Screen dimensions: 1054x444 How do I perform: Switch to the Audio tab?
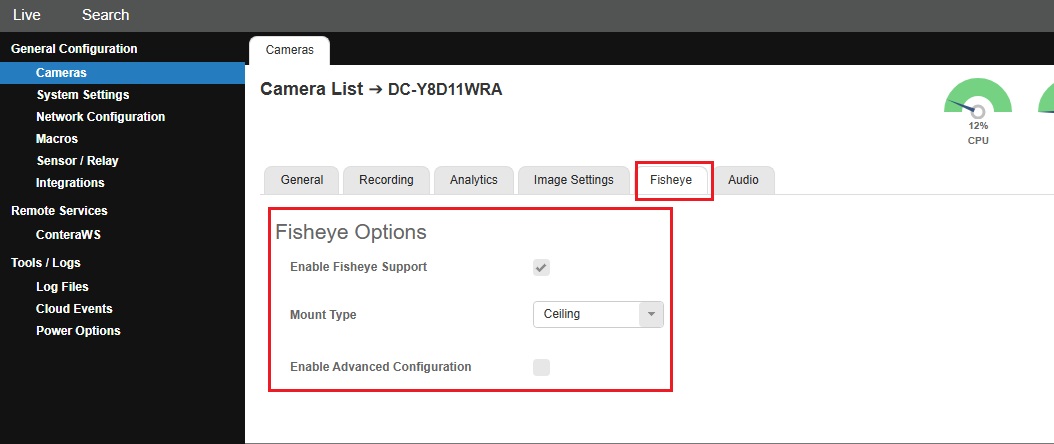click(x=743, y=180)
